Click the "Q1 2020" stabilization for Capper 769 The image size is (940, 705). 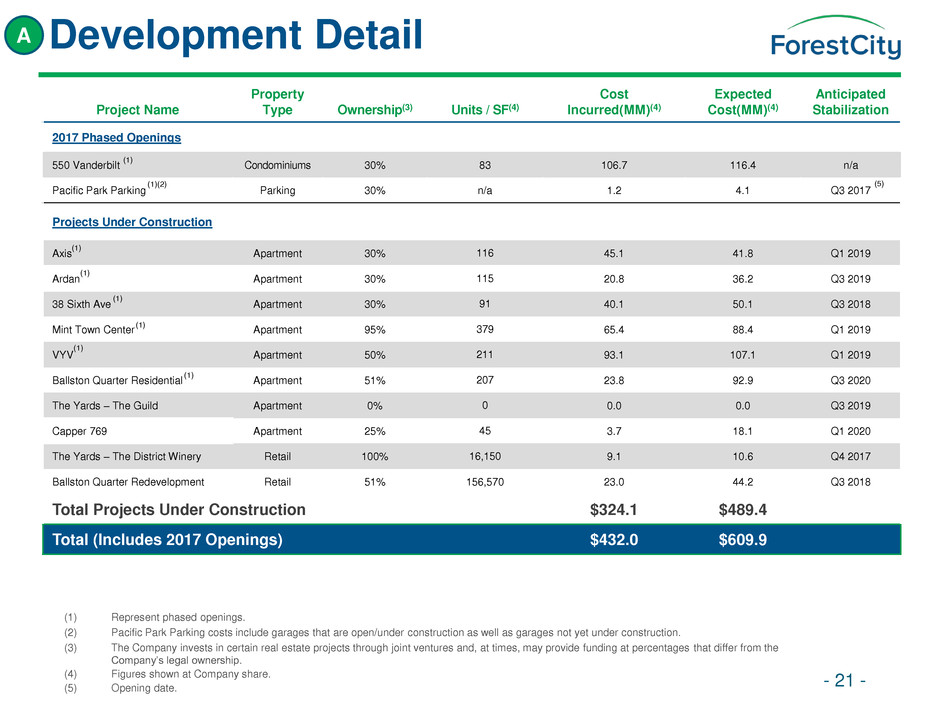click(850, 431)
